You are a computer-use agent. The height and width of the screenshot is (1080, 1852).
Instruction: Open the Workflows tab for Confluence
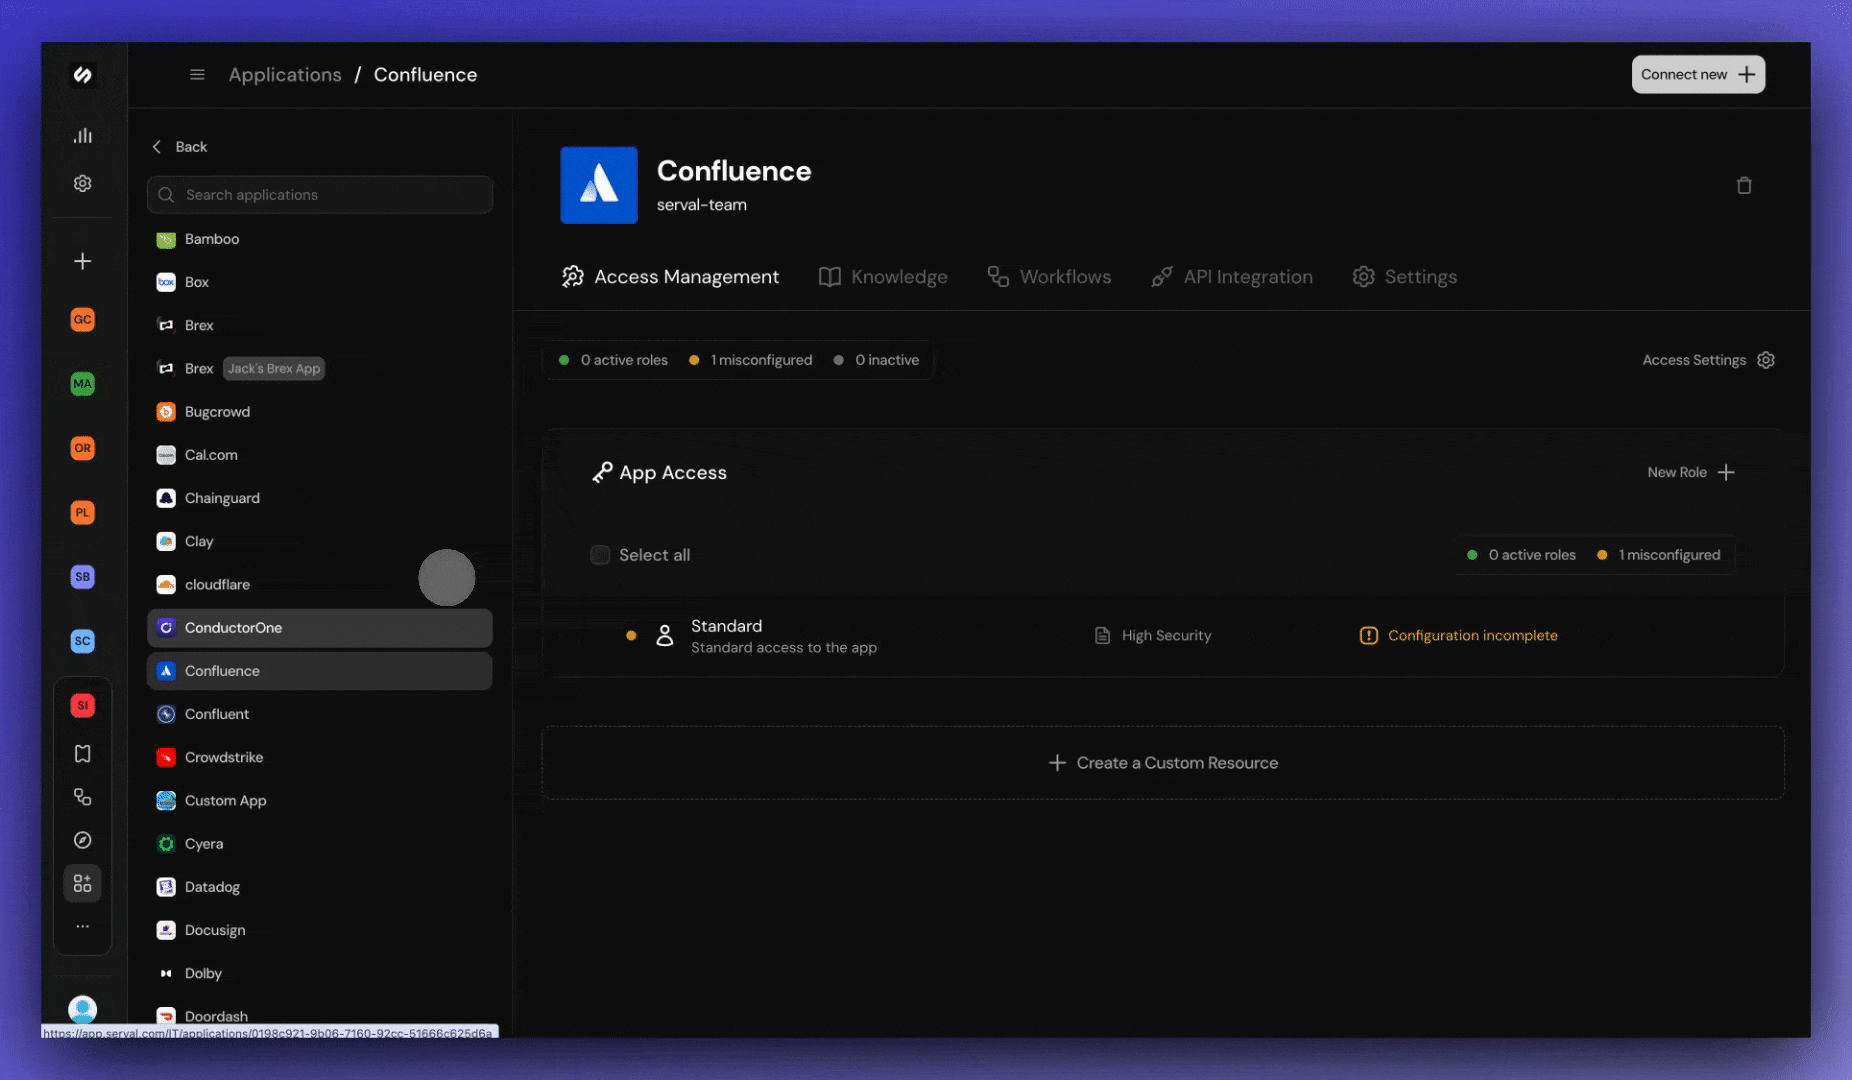1049,277
